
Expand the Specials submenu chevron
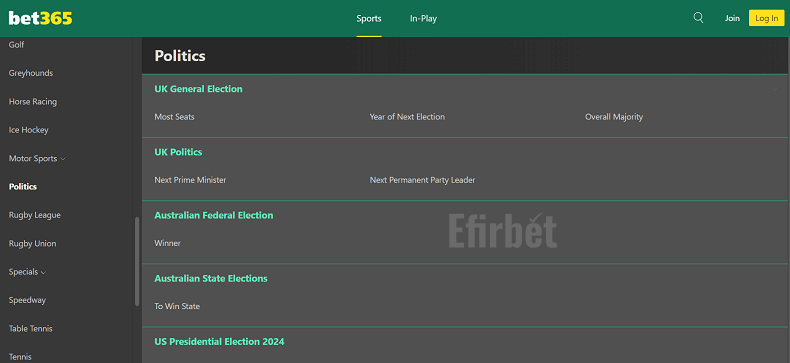[x=43, y=272]
